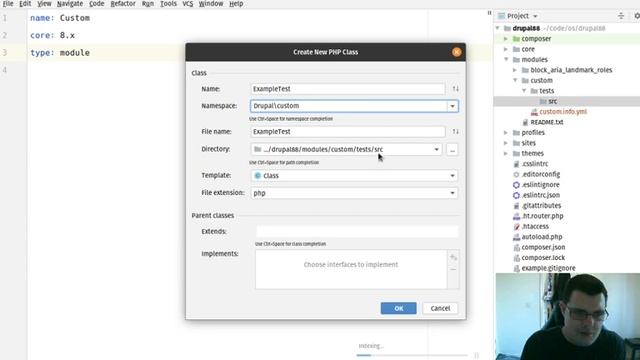Click the scroll-from-source icon in Project panel

click(x=621, y=16)
